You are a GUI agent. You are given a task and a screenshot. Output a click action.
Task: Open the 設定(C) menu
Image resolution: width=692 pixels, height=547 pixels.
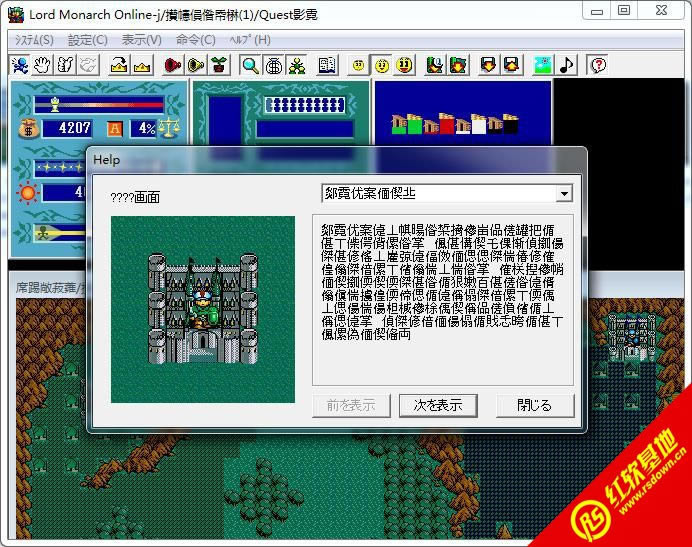[x=88, y=40]
